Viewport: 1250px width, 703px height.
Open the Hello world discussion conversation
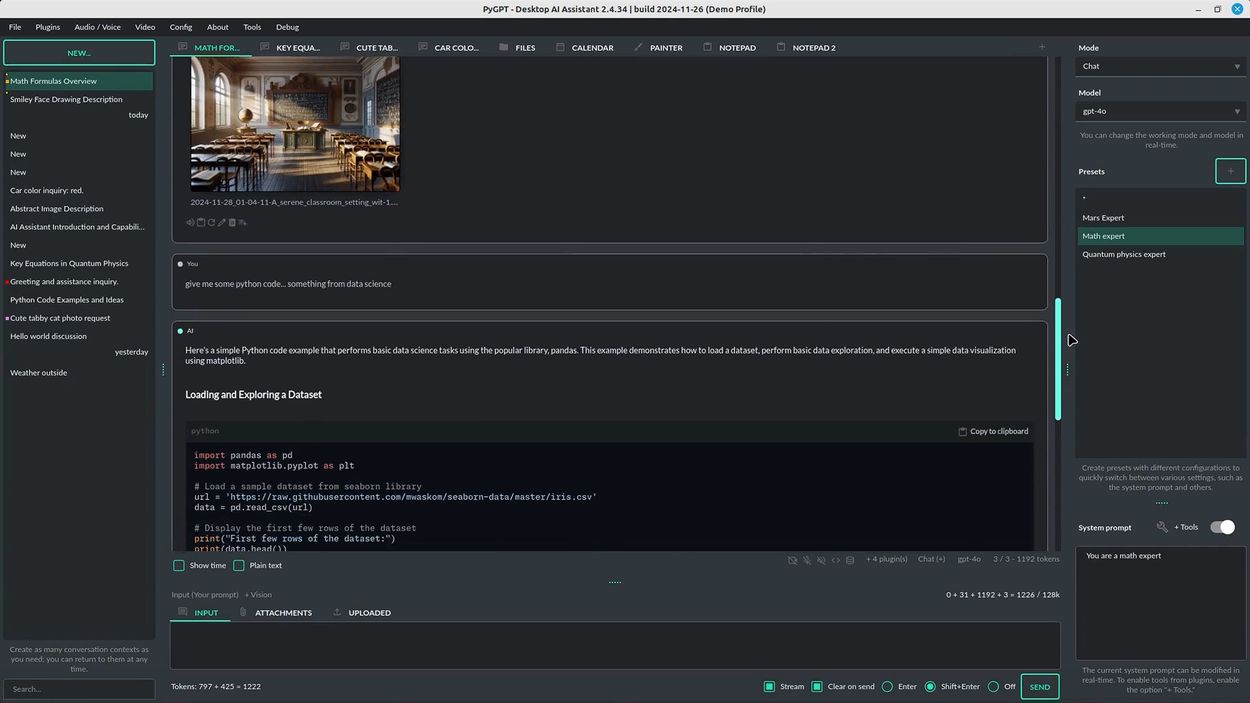click(79, 336)
